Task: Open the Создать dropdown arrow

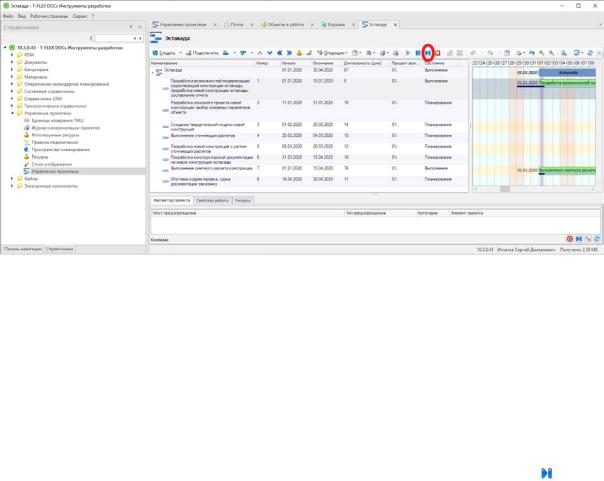Action: pos(180,53)
